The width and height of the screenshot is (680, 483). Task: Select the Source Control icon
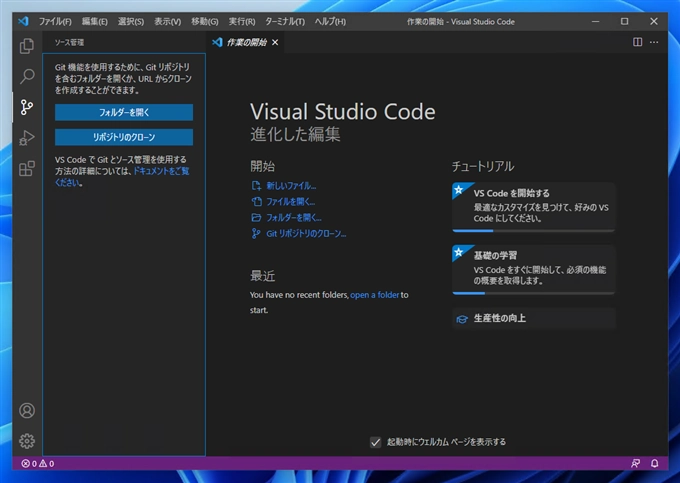coord(27,107)
